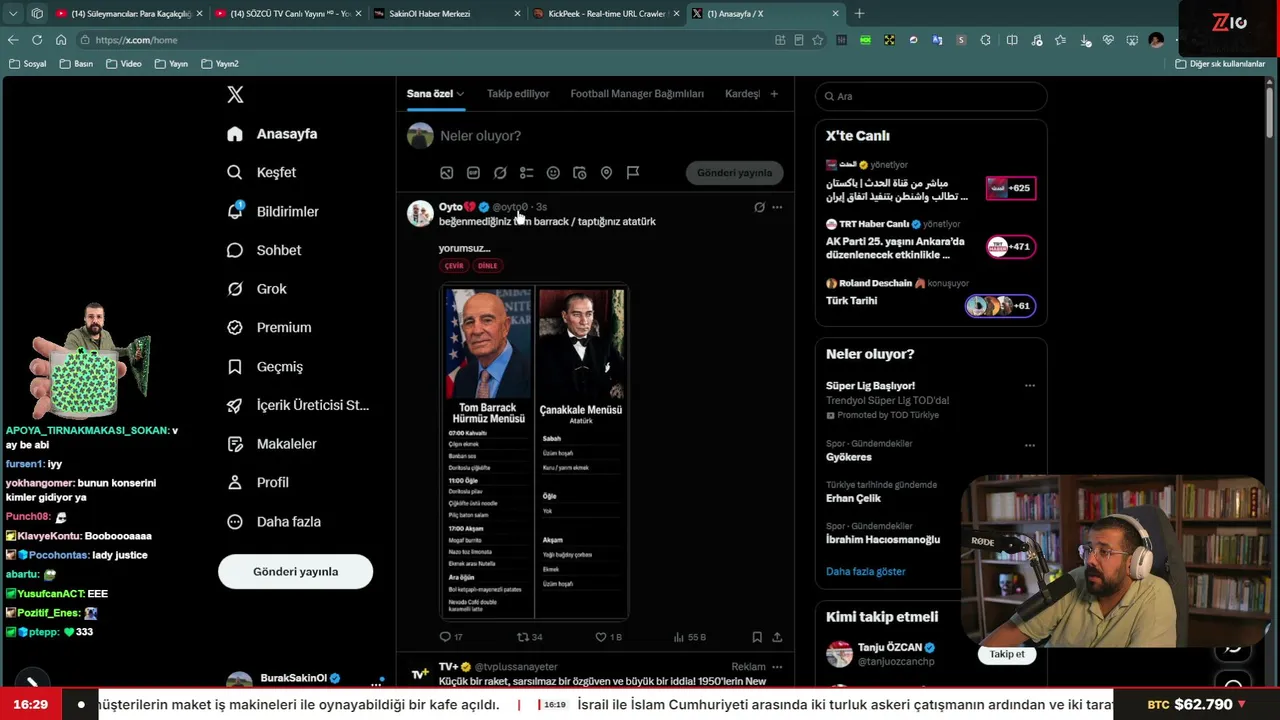Follow Tanju ÖZCAN with Takip et
Screen dimensions: 1280x720
[1007, 654]
